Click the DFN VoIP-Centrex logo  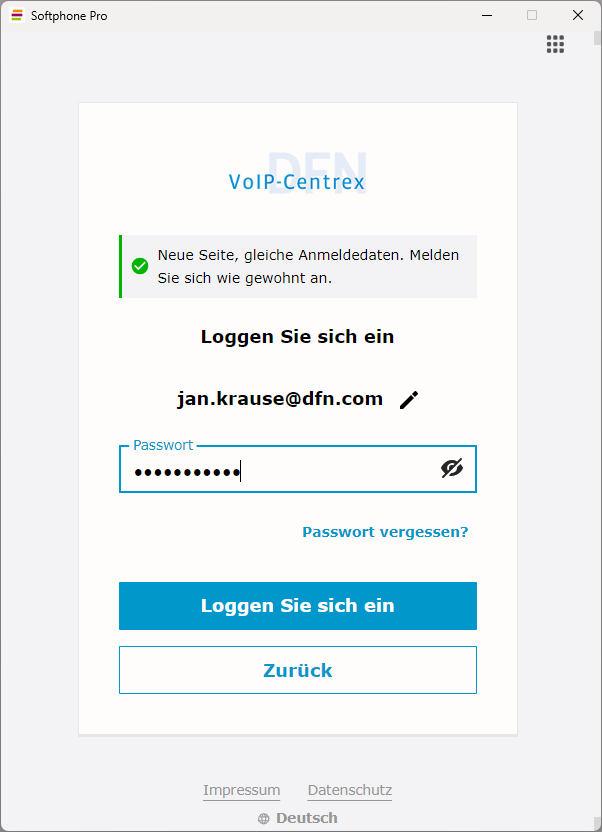297,174
